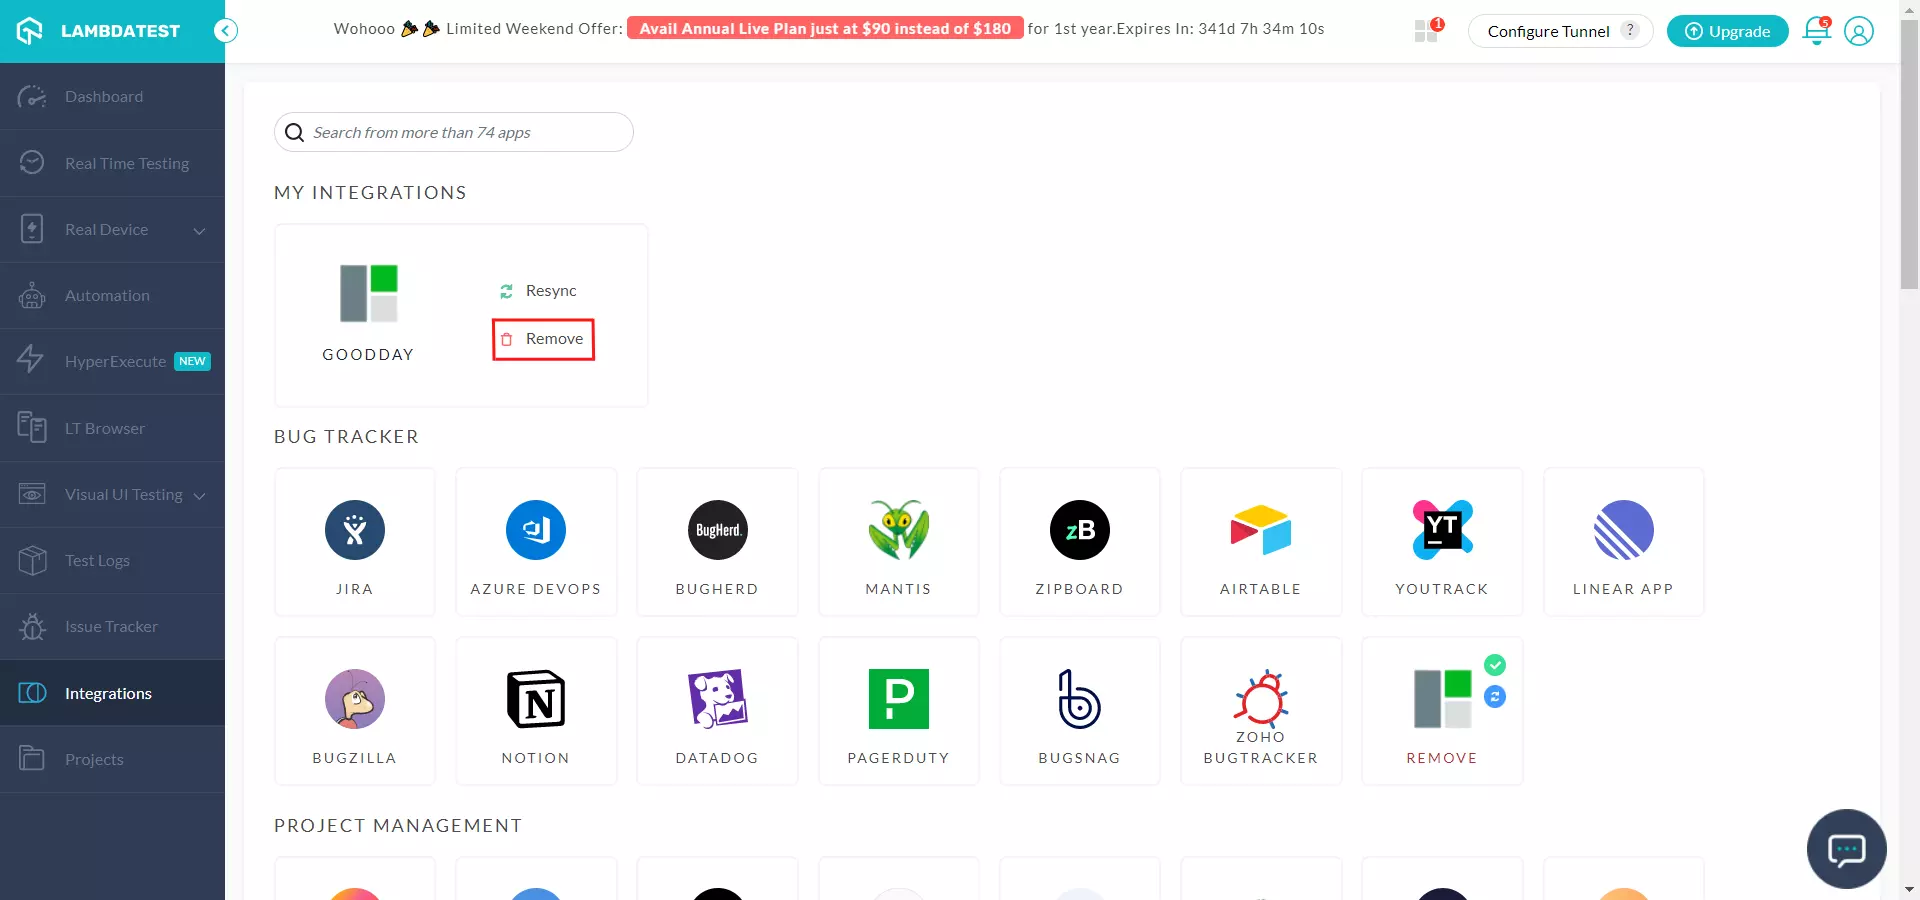
Task: Select the BugHerd integration icon
Action: point(717,530)
